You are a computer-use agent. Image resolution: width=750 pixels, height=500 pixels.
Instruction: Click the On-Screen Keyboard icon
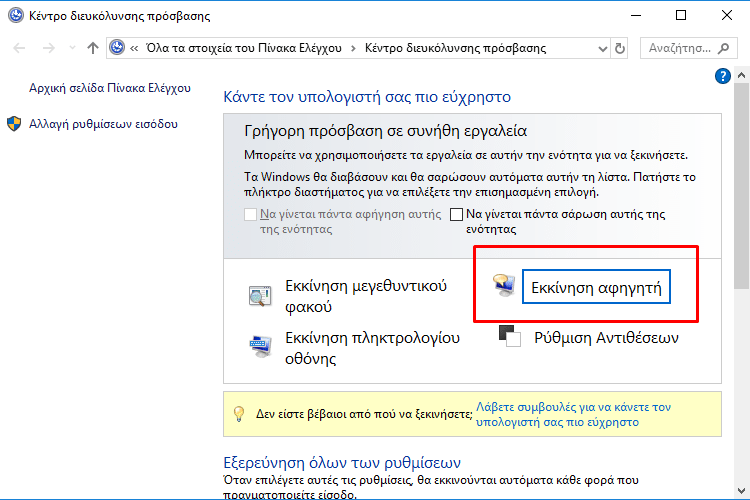click(259, 347)
